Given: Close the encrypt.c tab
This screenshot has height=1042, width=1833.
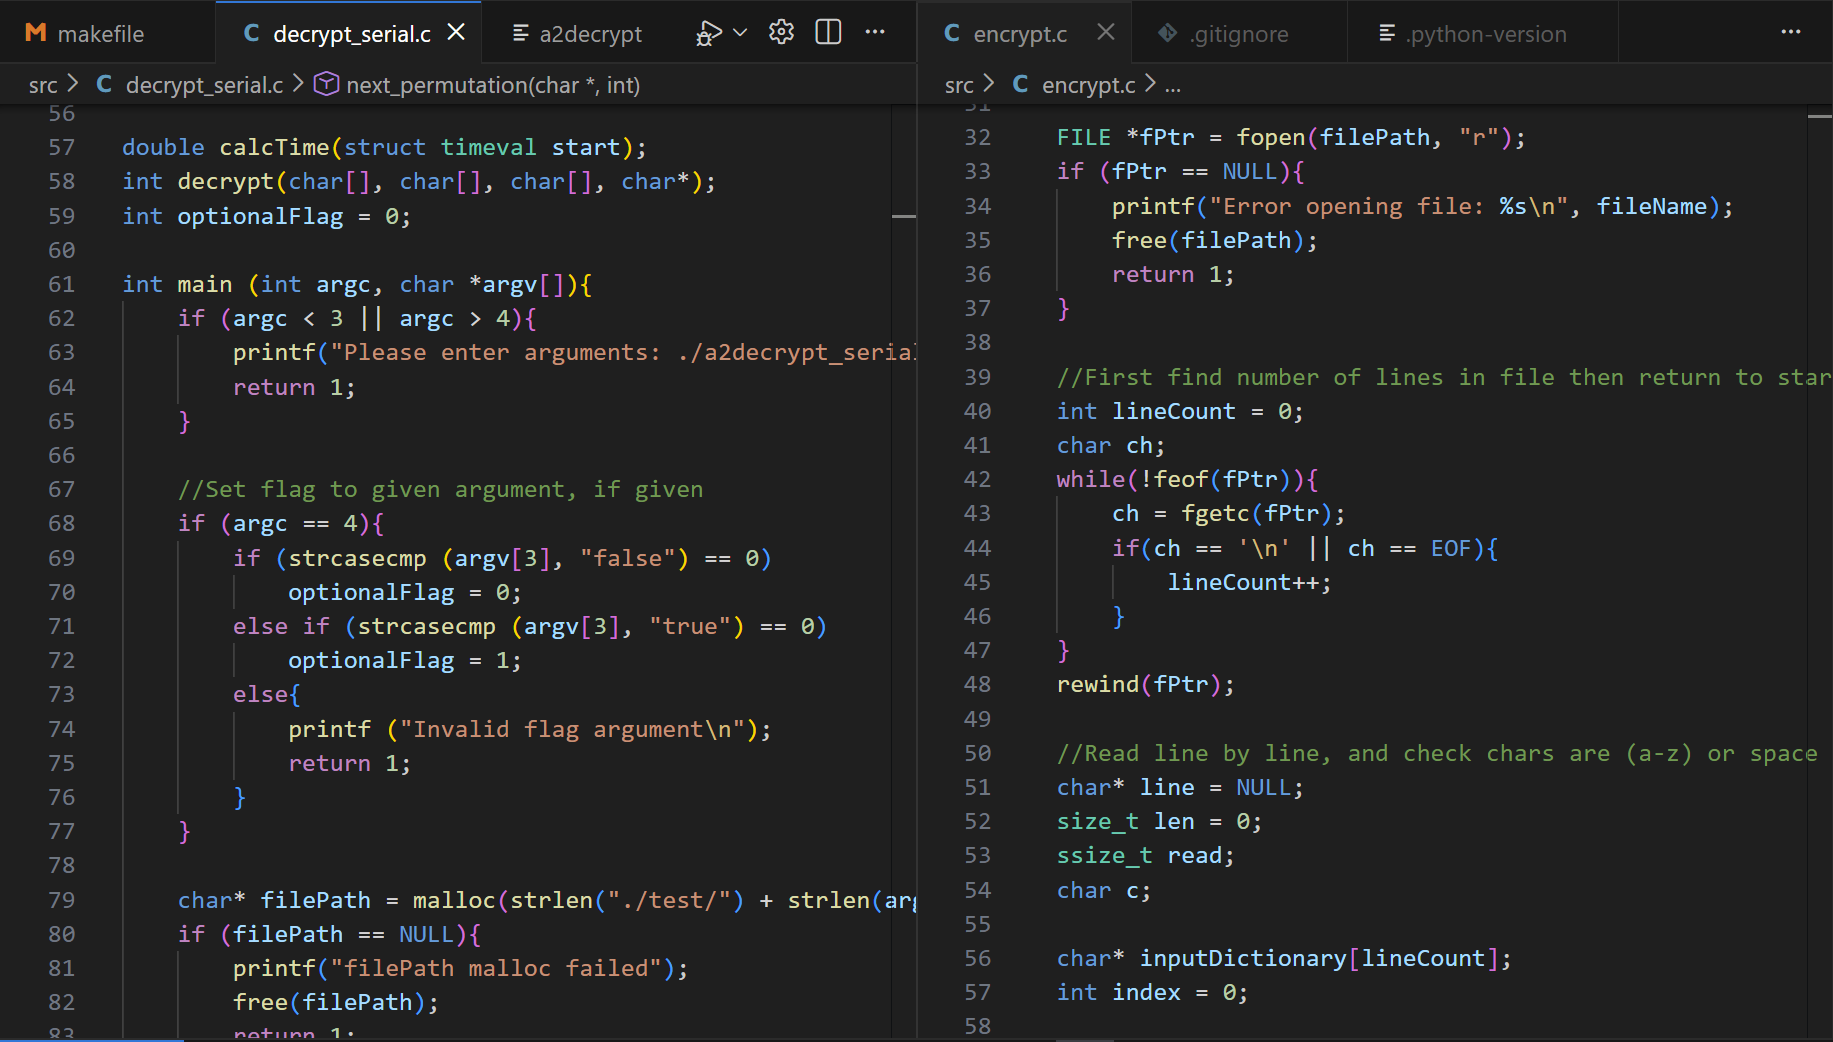Looking at the screenshot, I should tap(1105, 32).
